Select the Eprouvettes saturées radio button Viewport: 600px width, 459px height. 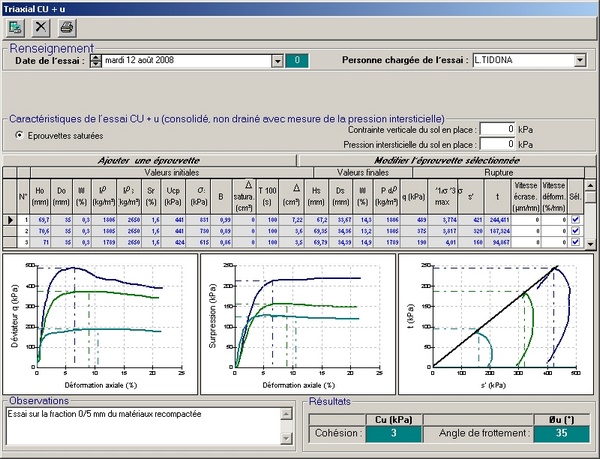tap(20, 134)
